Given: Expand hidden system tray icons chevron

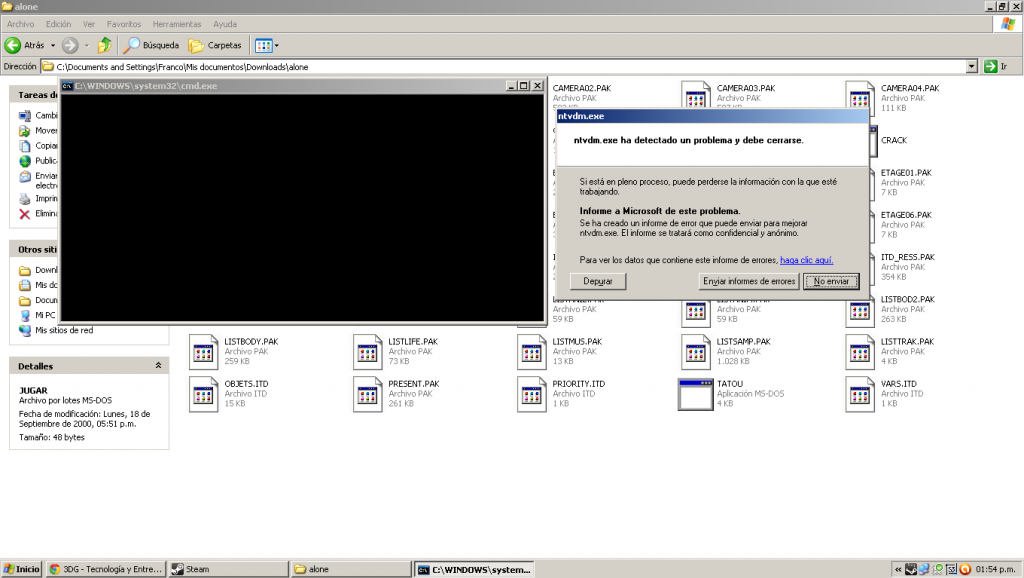Looking at the screenshot, I should 898,570.
